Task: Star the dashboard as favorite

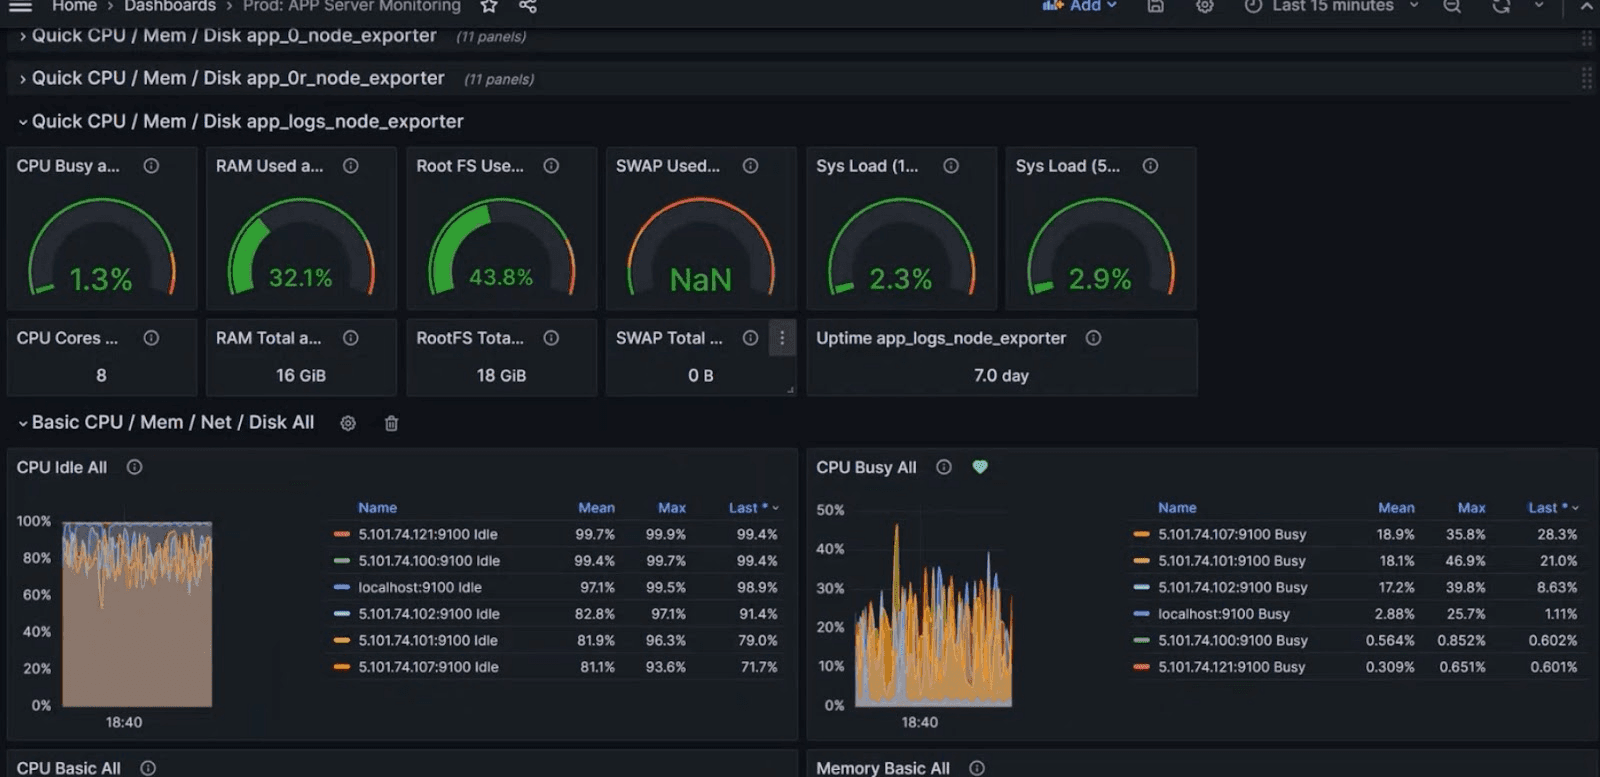Action: (489, 7)
